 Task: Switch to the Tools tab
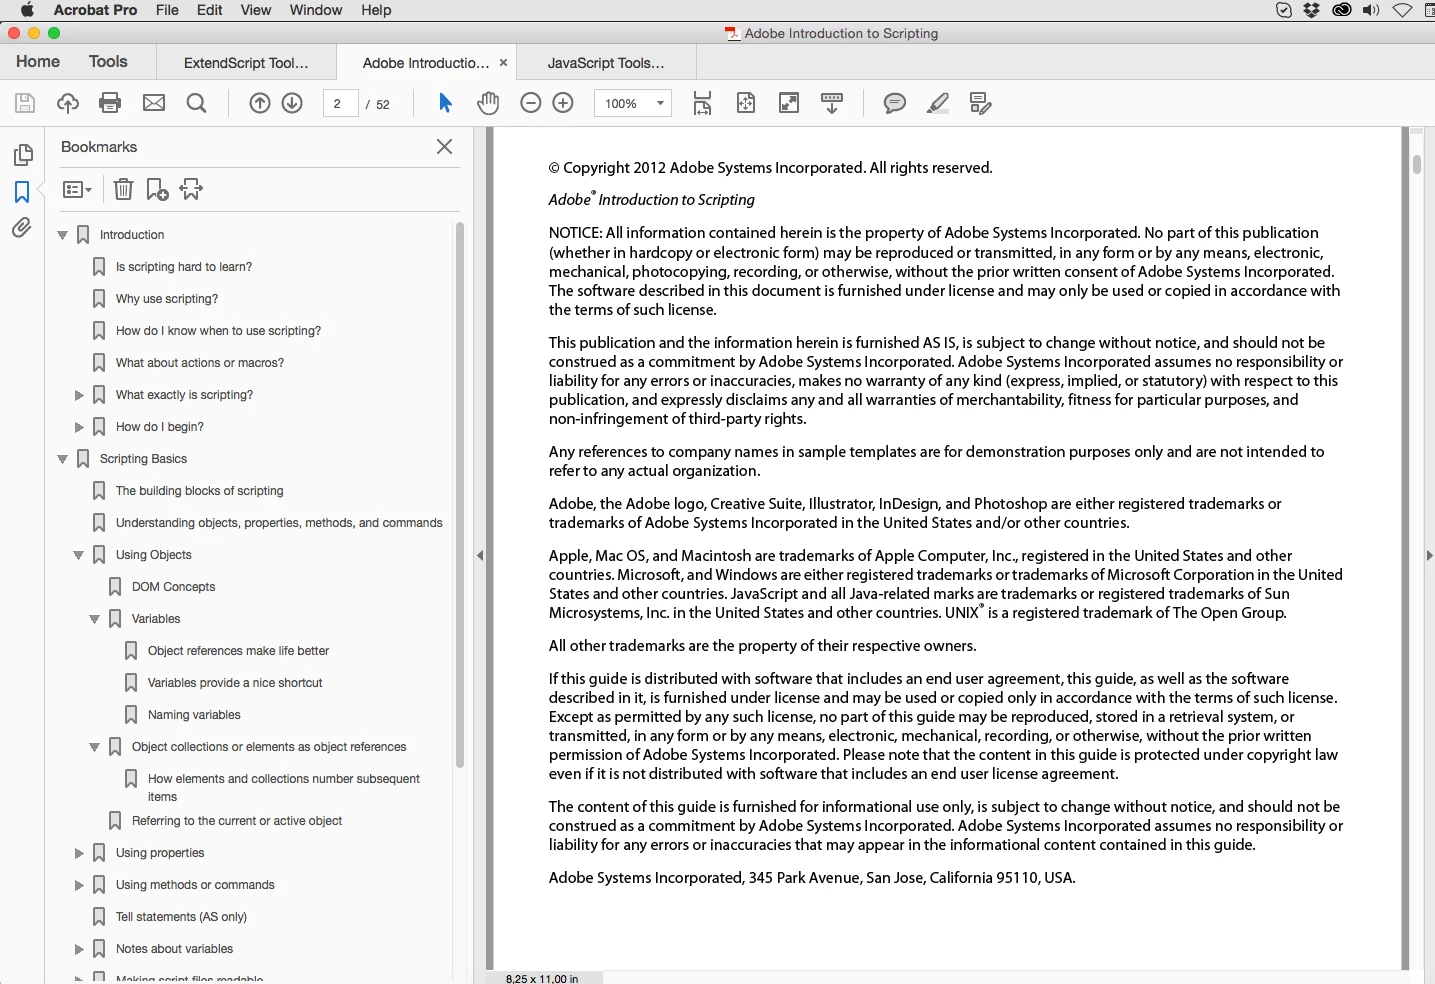tap(108, 61)
